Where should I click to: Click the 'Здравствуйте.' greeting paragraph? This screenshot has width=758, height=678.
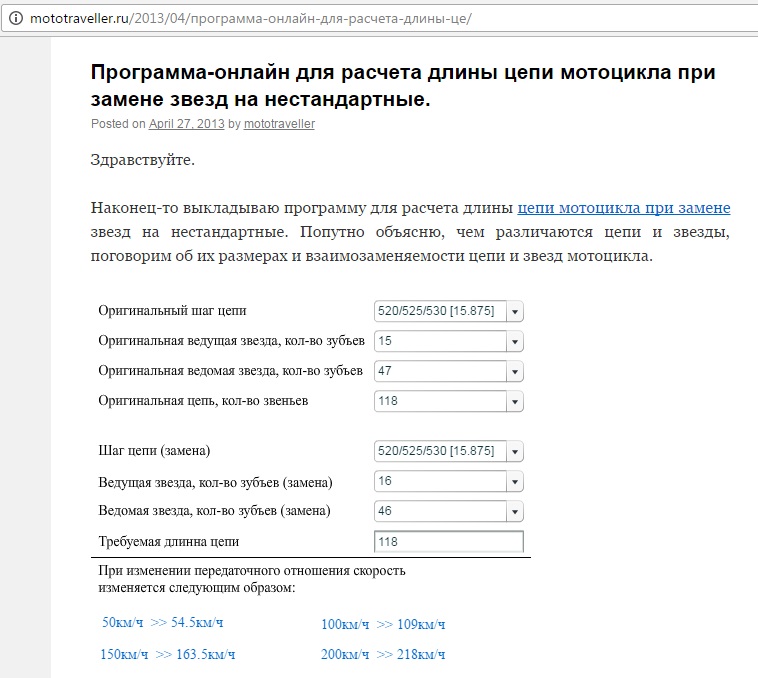[x=142, y=160]
